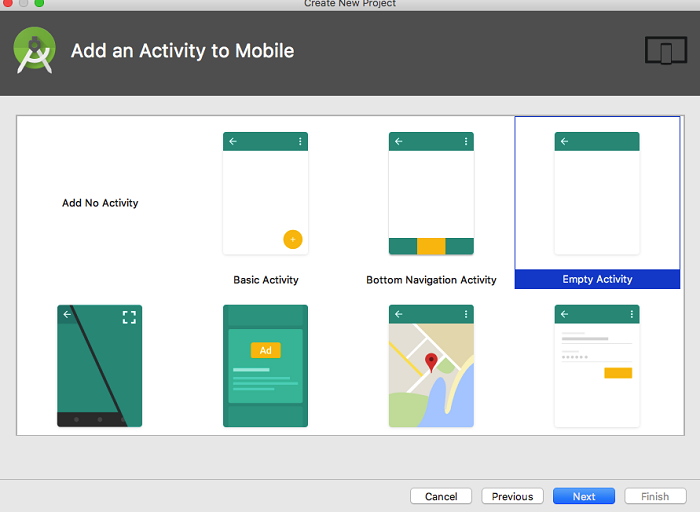Select the Basic Activity thumbnail
The image size is (700, 512).
pos(265,194)
